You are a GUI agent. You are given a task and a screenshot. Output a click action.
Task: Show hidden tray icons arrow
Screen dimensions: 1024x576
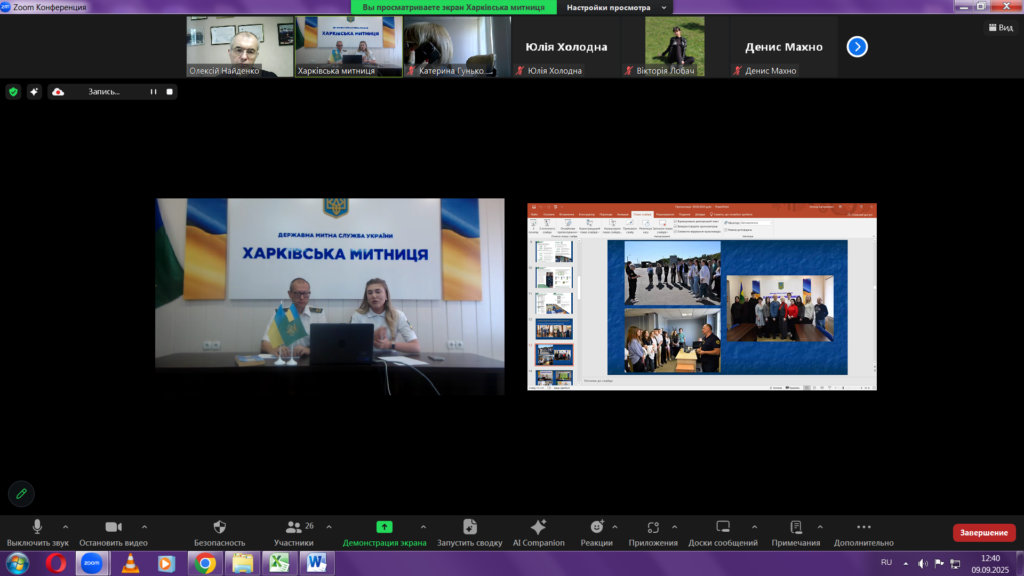click(x=905, y=563)
